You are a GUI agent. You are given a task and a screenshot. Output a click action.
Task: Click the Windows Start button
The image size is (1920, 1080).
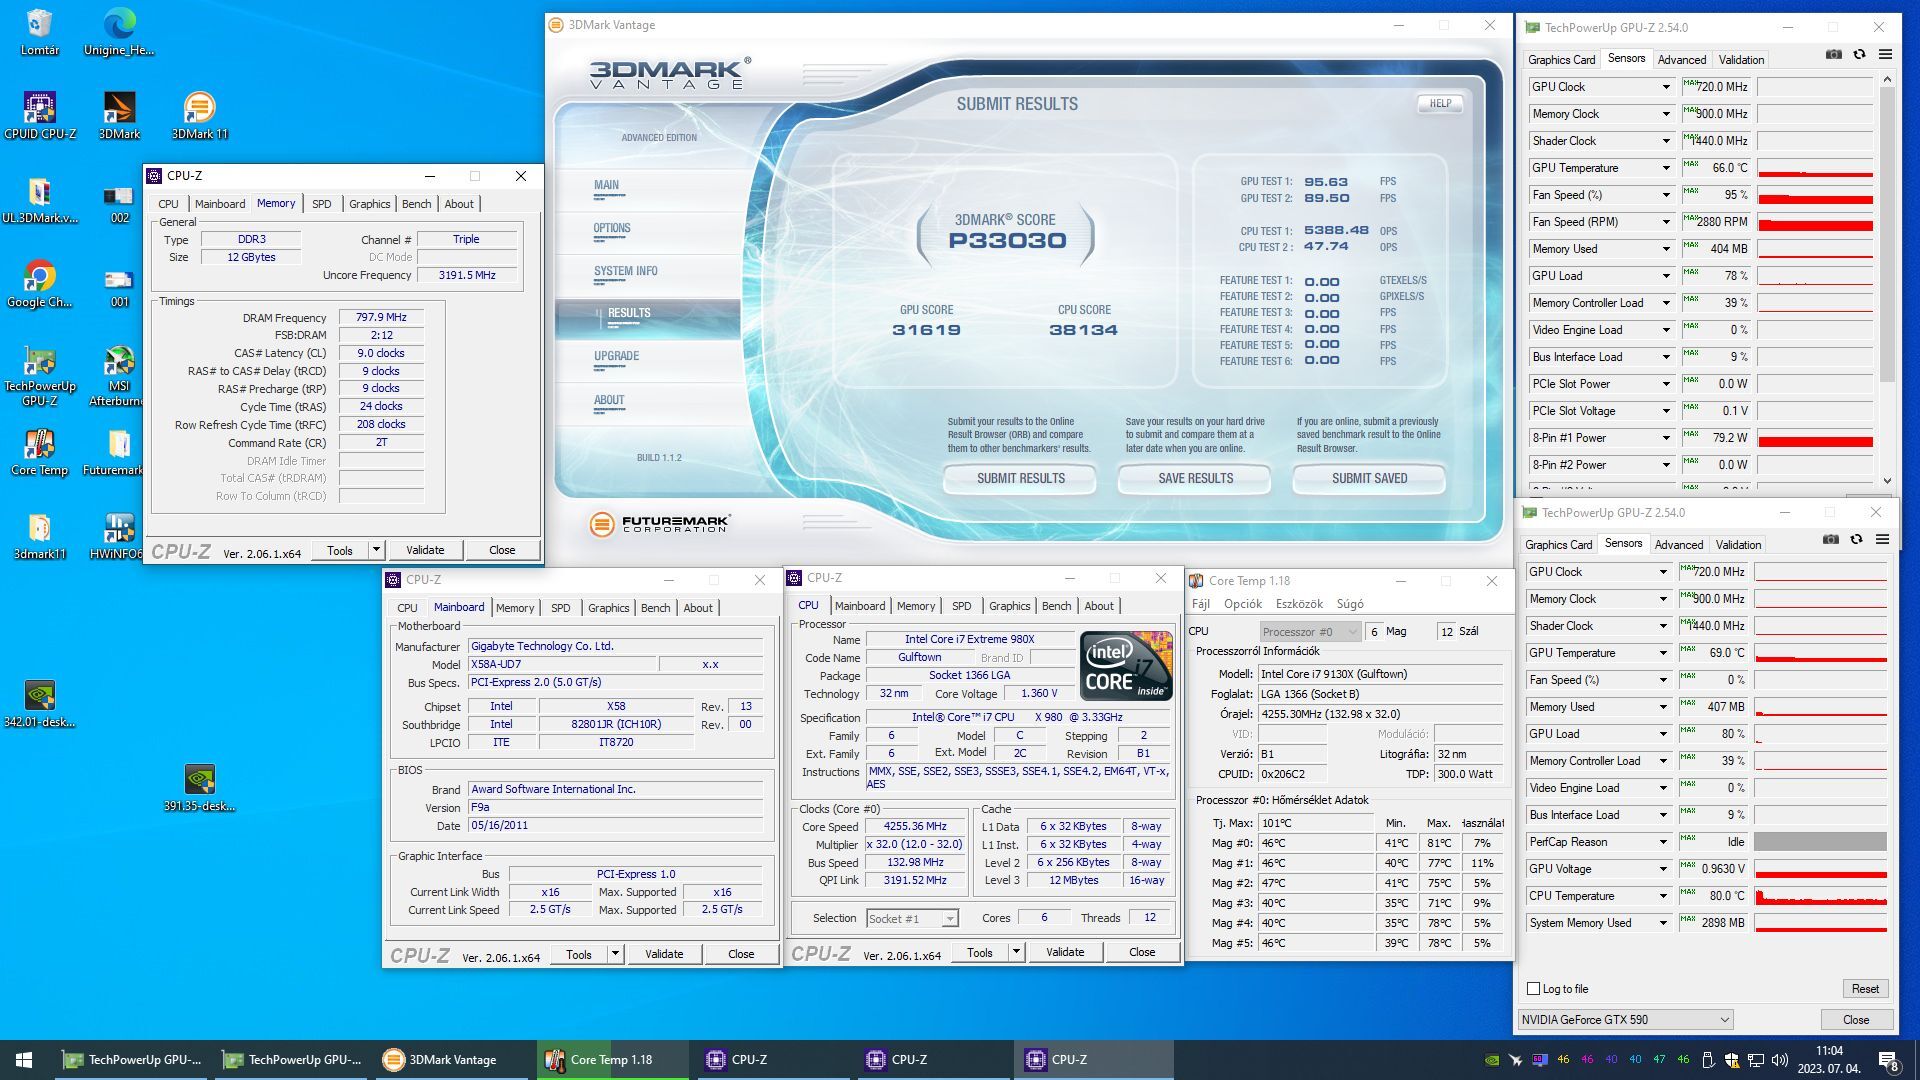tap(24, 1059)
